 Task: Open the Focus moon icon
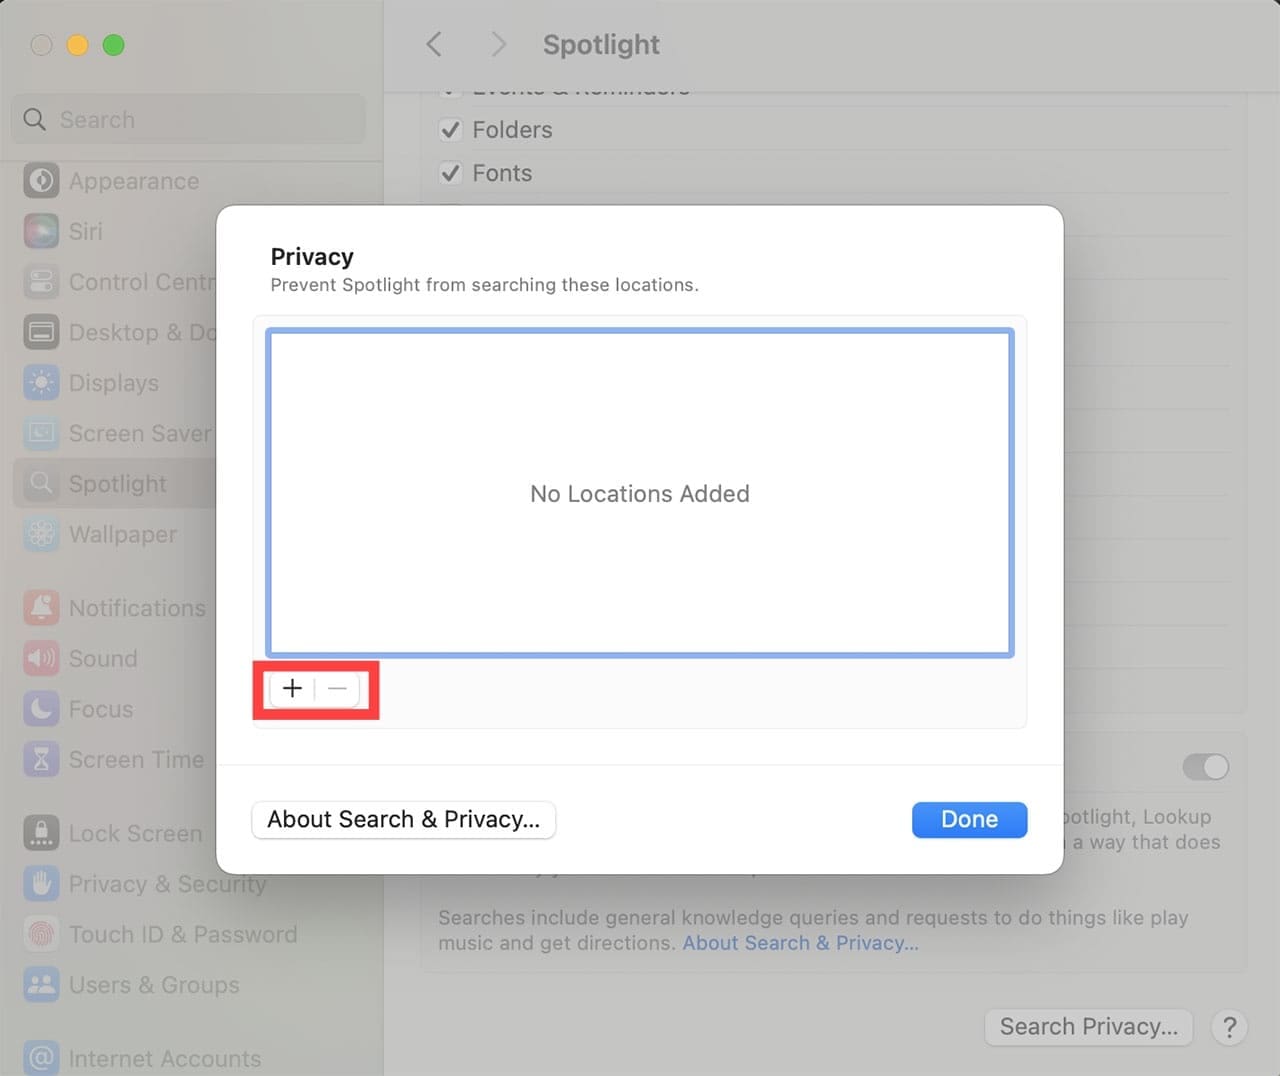[x=41, y=709]
